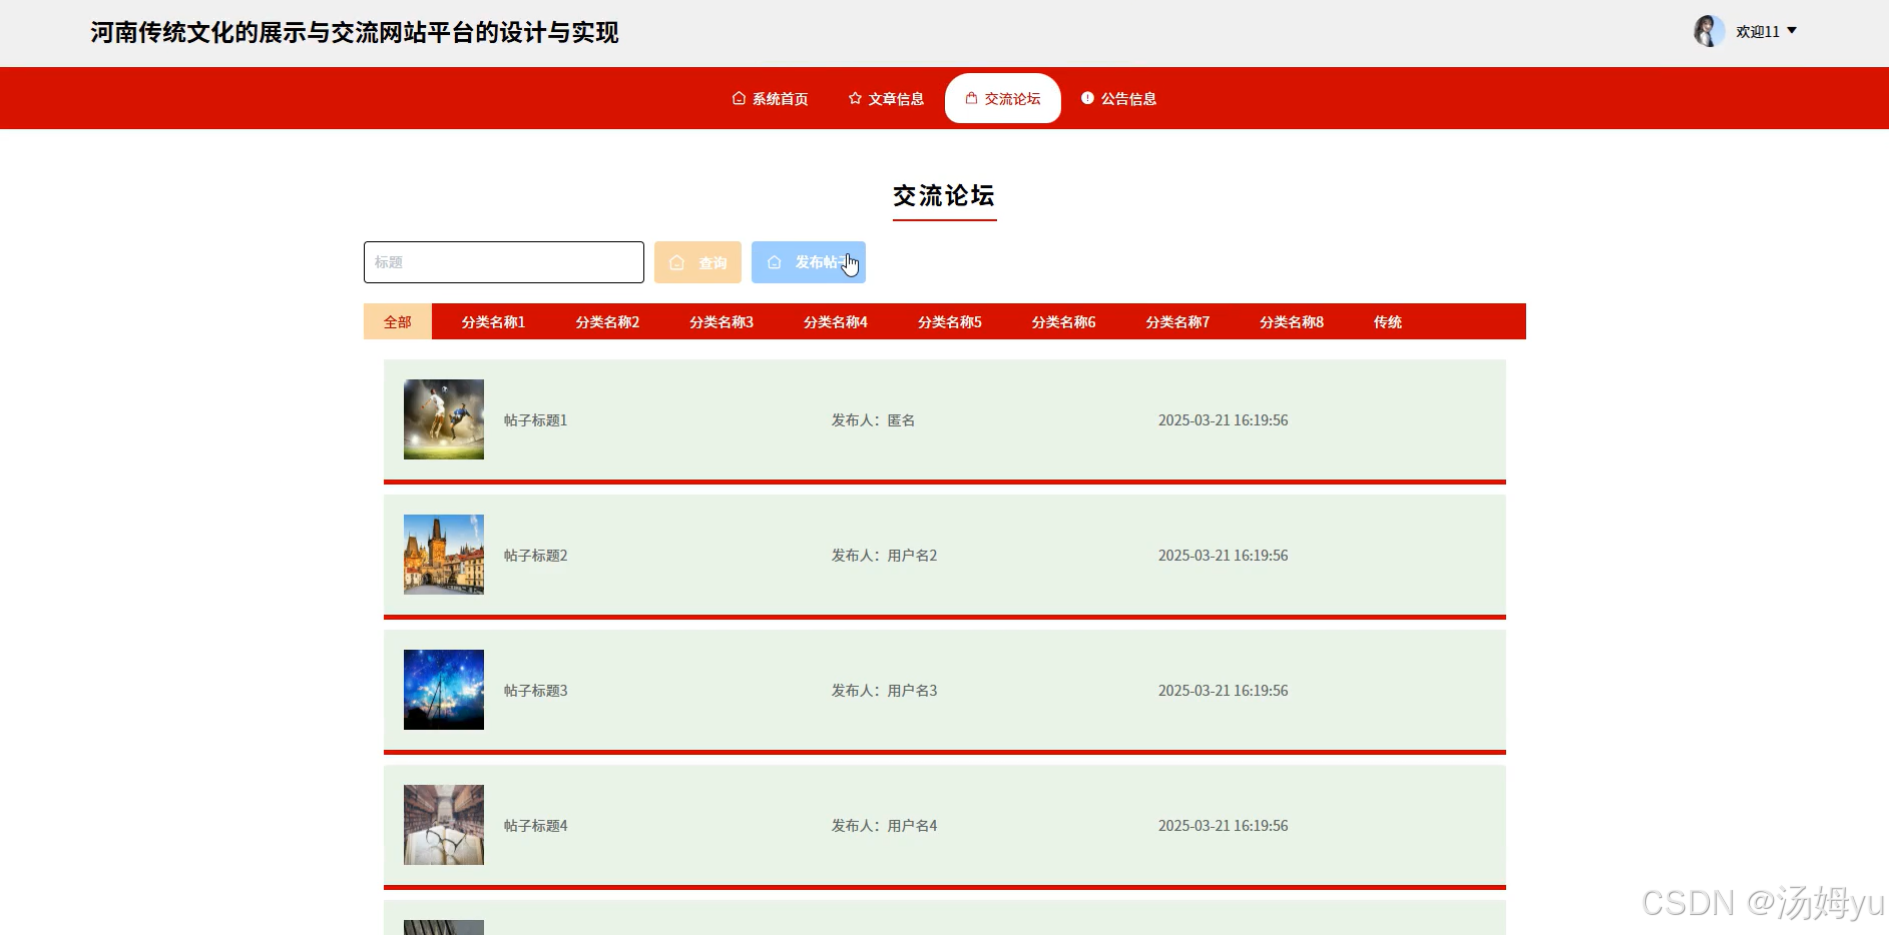Image resolution: width=1889 pixels, height=935 pixels.
Task: Expand the 欢迎11 user dropdown arrow
Action: tap(1792, 31)
